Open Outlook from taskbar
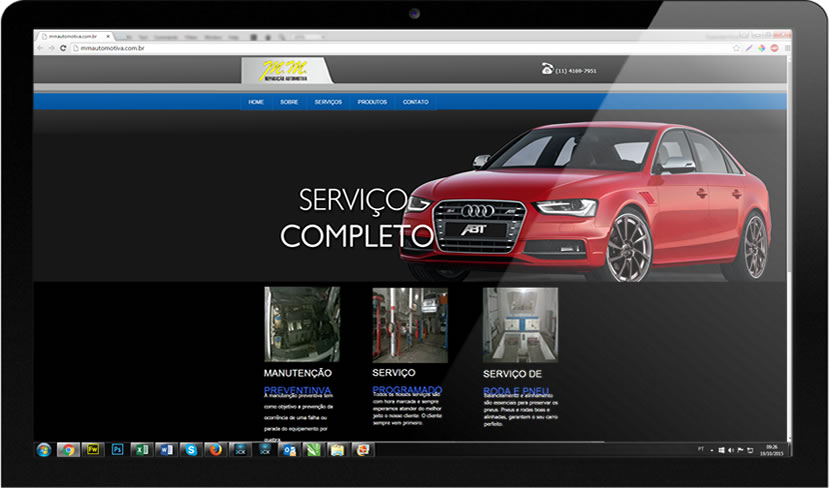The width and height of the screenshot is (830, 488). coord(290,450)
